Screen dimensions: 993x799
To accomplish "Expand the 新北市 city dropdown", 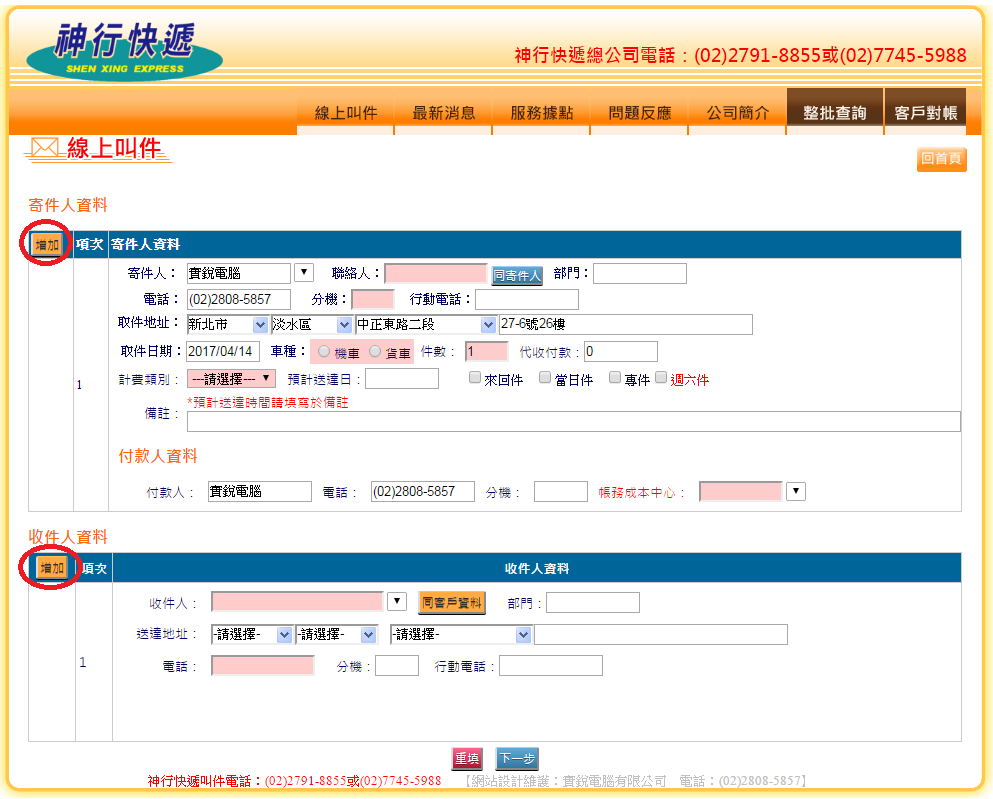I will pos(228,325).
